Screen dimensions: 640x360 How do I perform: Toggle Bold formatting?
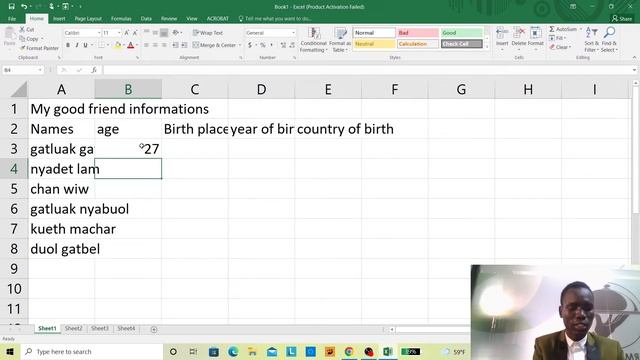(x=68, y=45)
